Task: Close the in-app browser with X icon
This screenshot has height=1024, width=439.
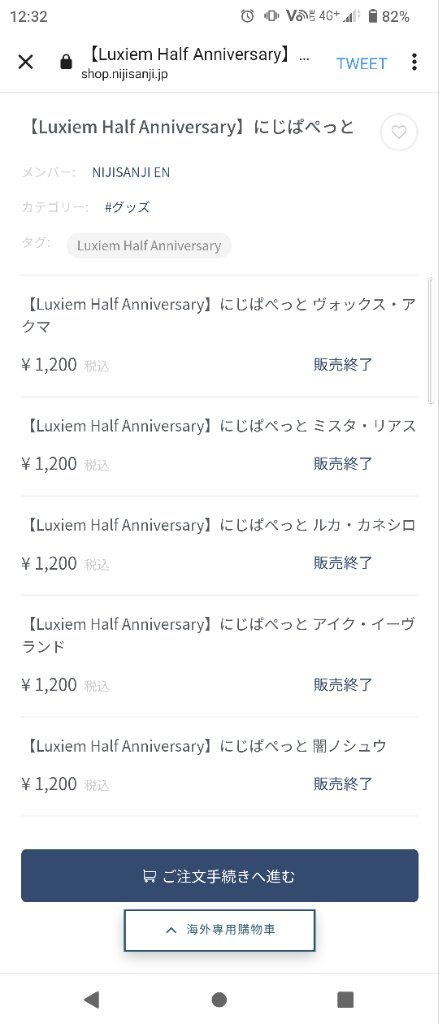Action: [x=25, y=62]
